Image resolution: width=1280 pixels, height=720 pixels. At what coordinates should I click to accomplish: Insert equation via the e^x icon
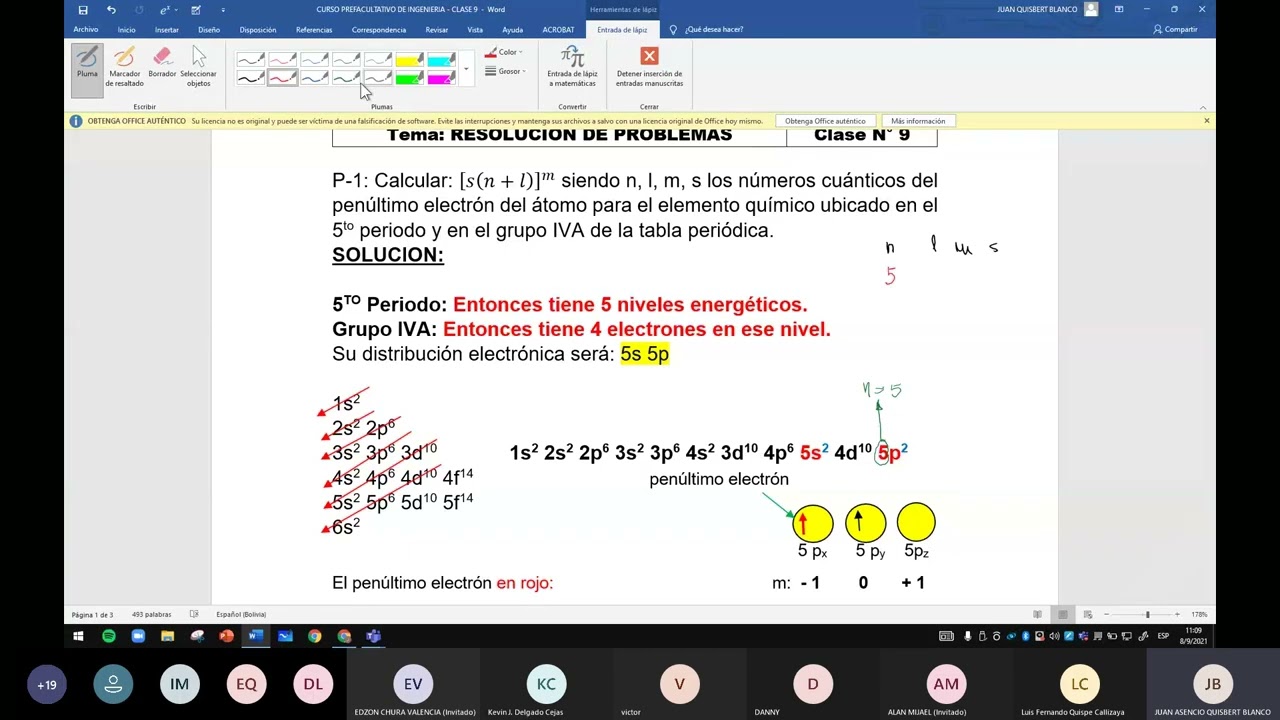click(165, 10)
